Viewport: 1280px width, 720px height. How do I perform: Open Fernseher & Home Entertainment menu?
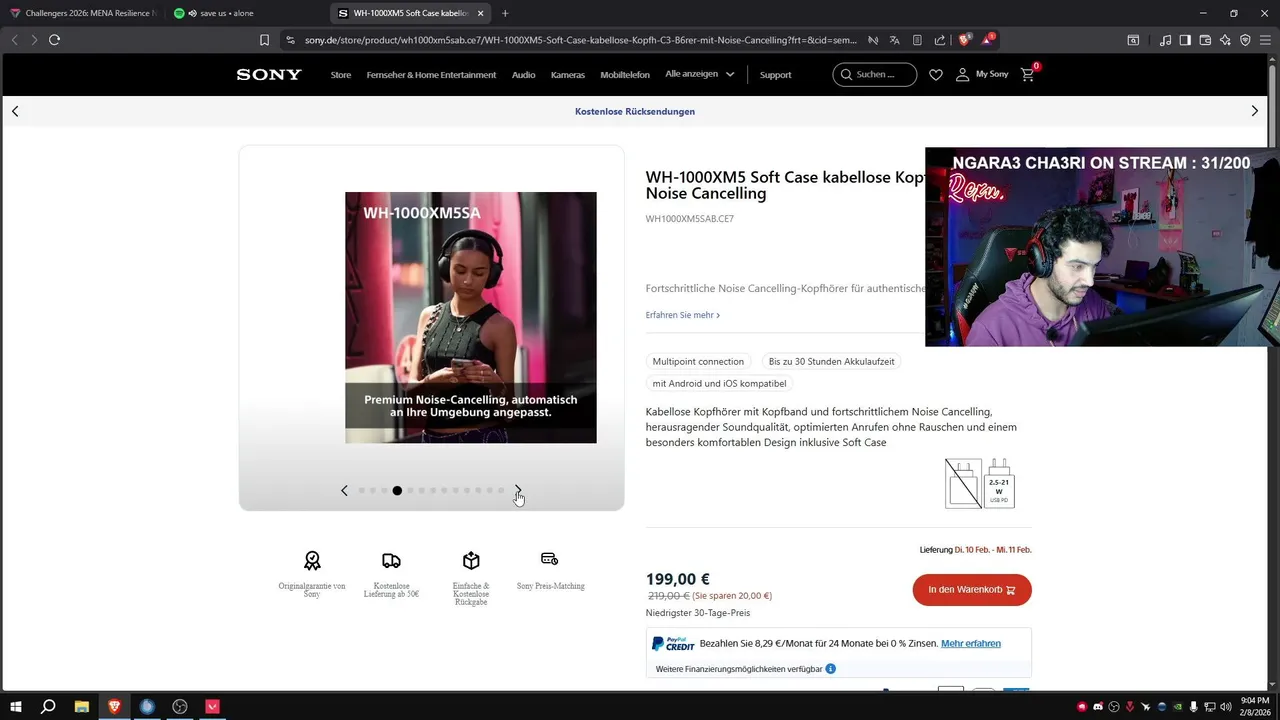click(431, 75)
